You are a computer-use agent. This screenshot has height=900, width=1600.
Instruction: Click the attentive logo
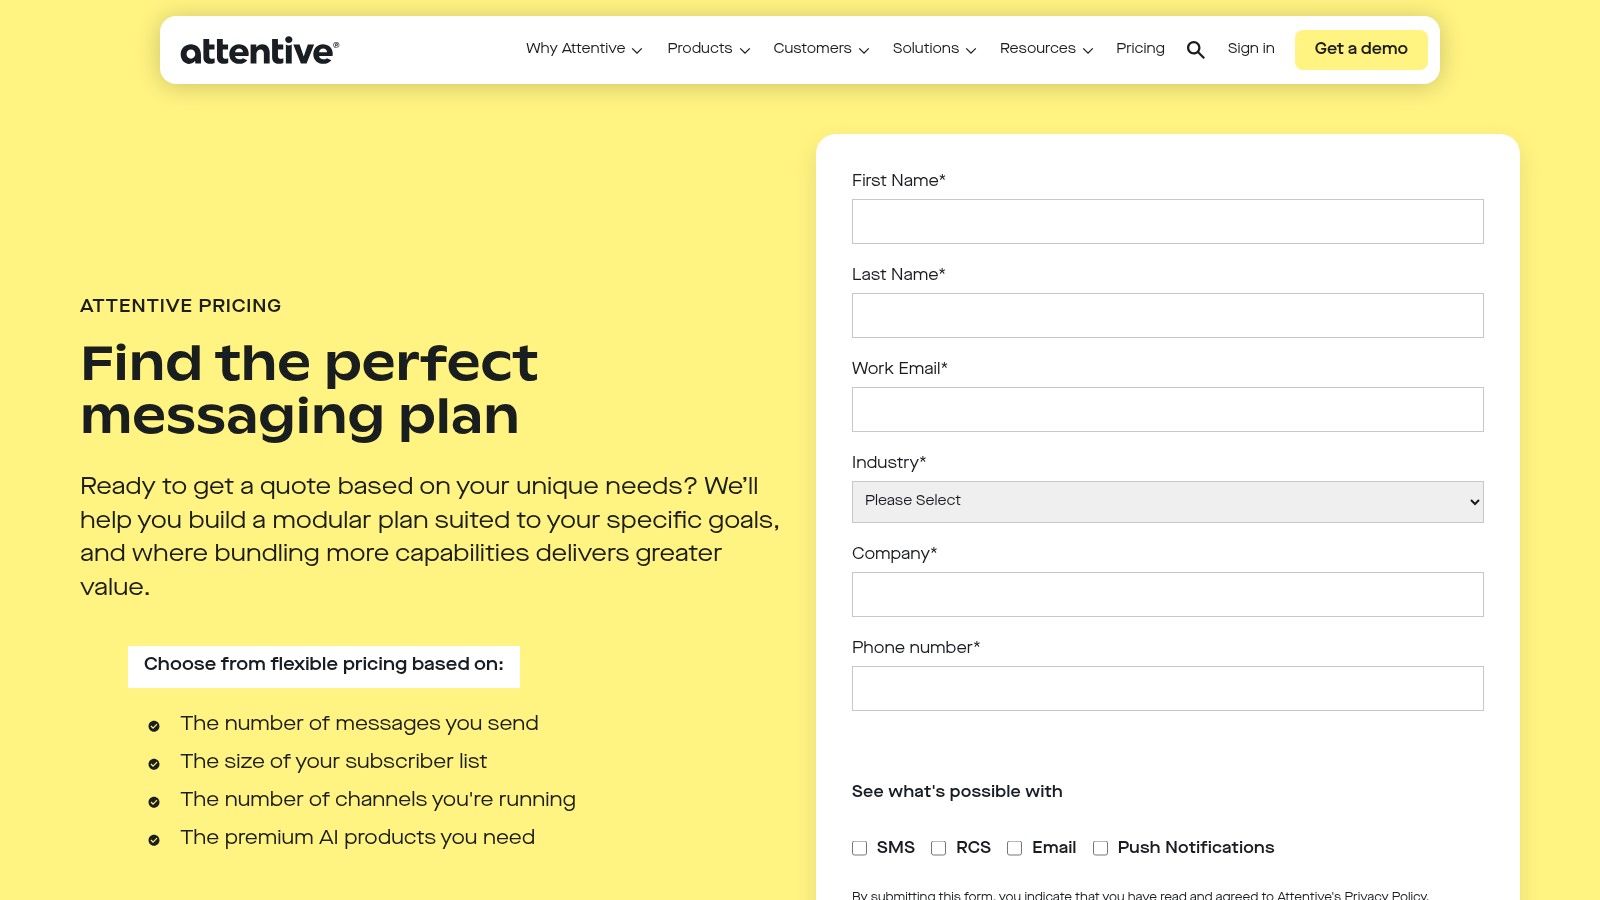pyautogui.click(x=258, y=50)
